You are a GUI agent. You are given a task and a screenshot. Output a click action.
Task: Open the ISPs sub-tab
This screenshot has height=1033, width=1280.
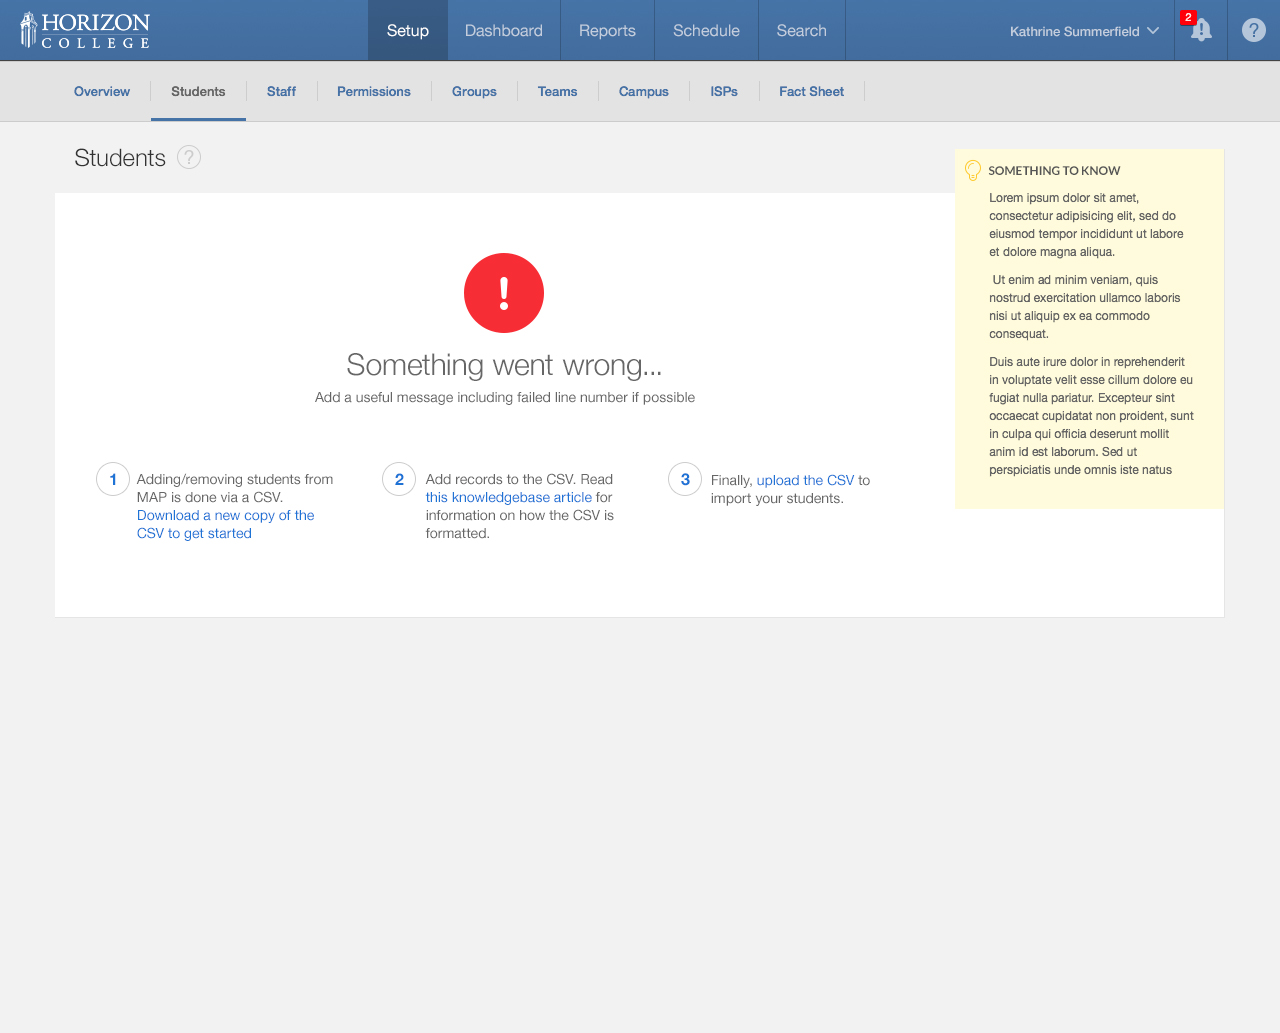[724, 91]
